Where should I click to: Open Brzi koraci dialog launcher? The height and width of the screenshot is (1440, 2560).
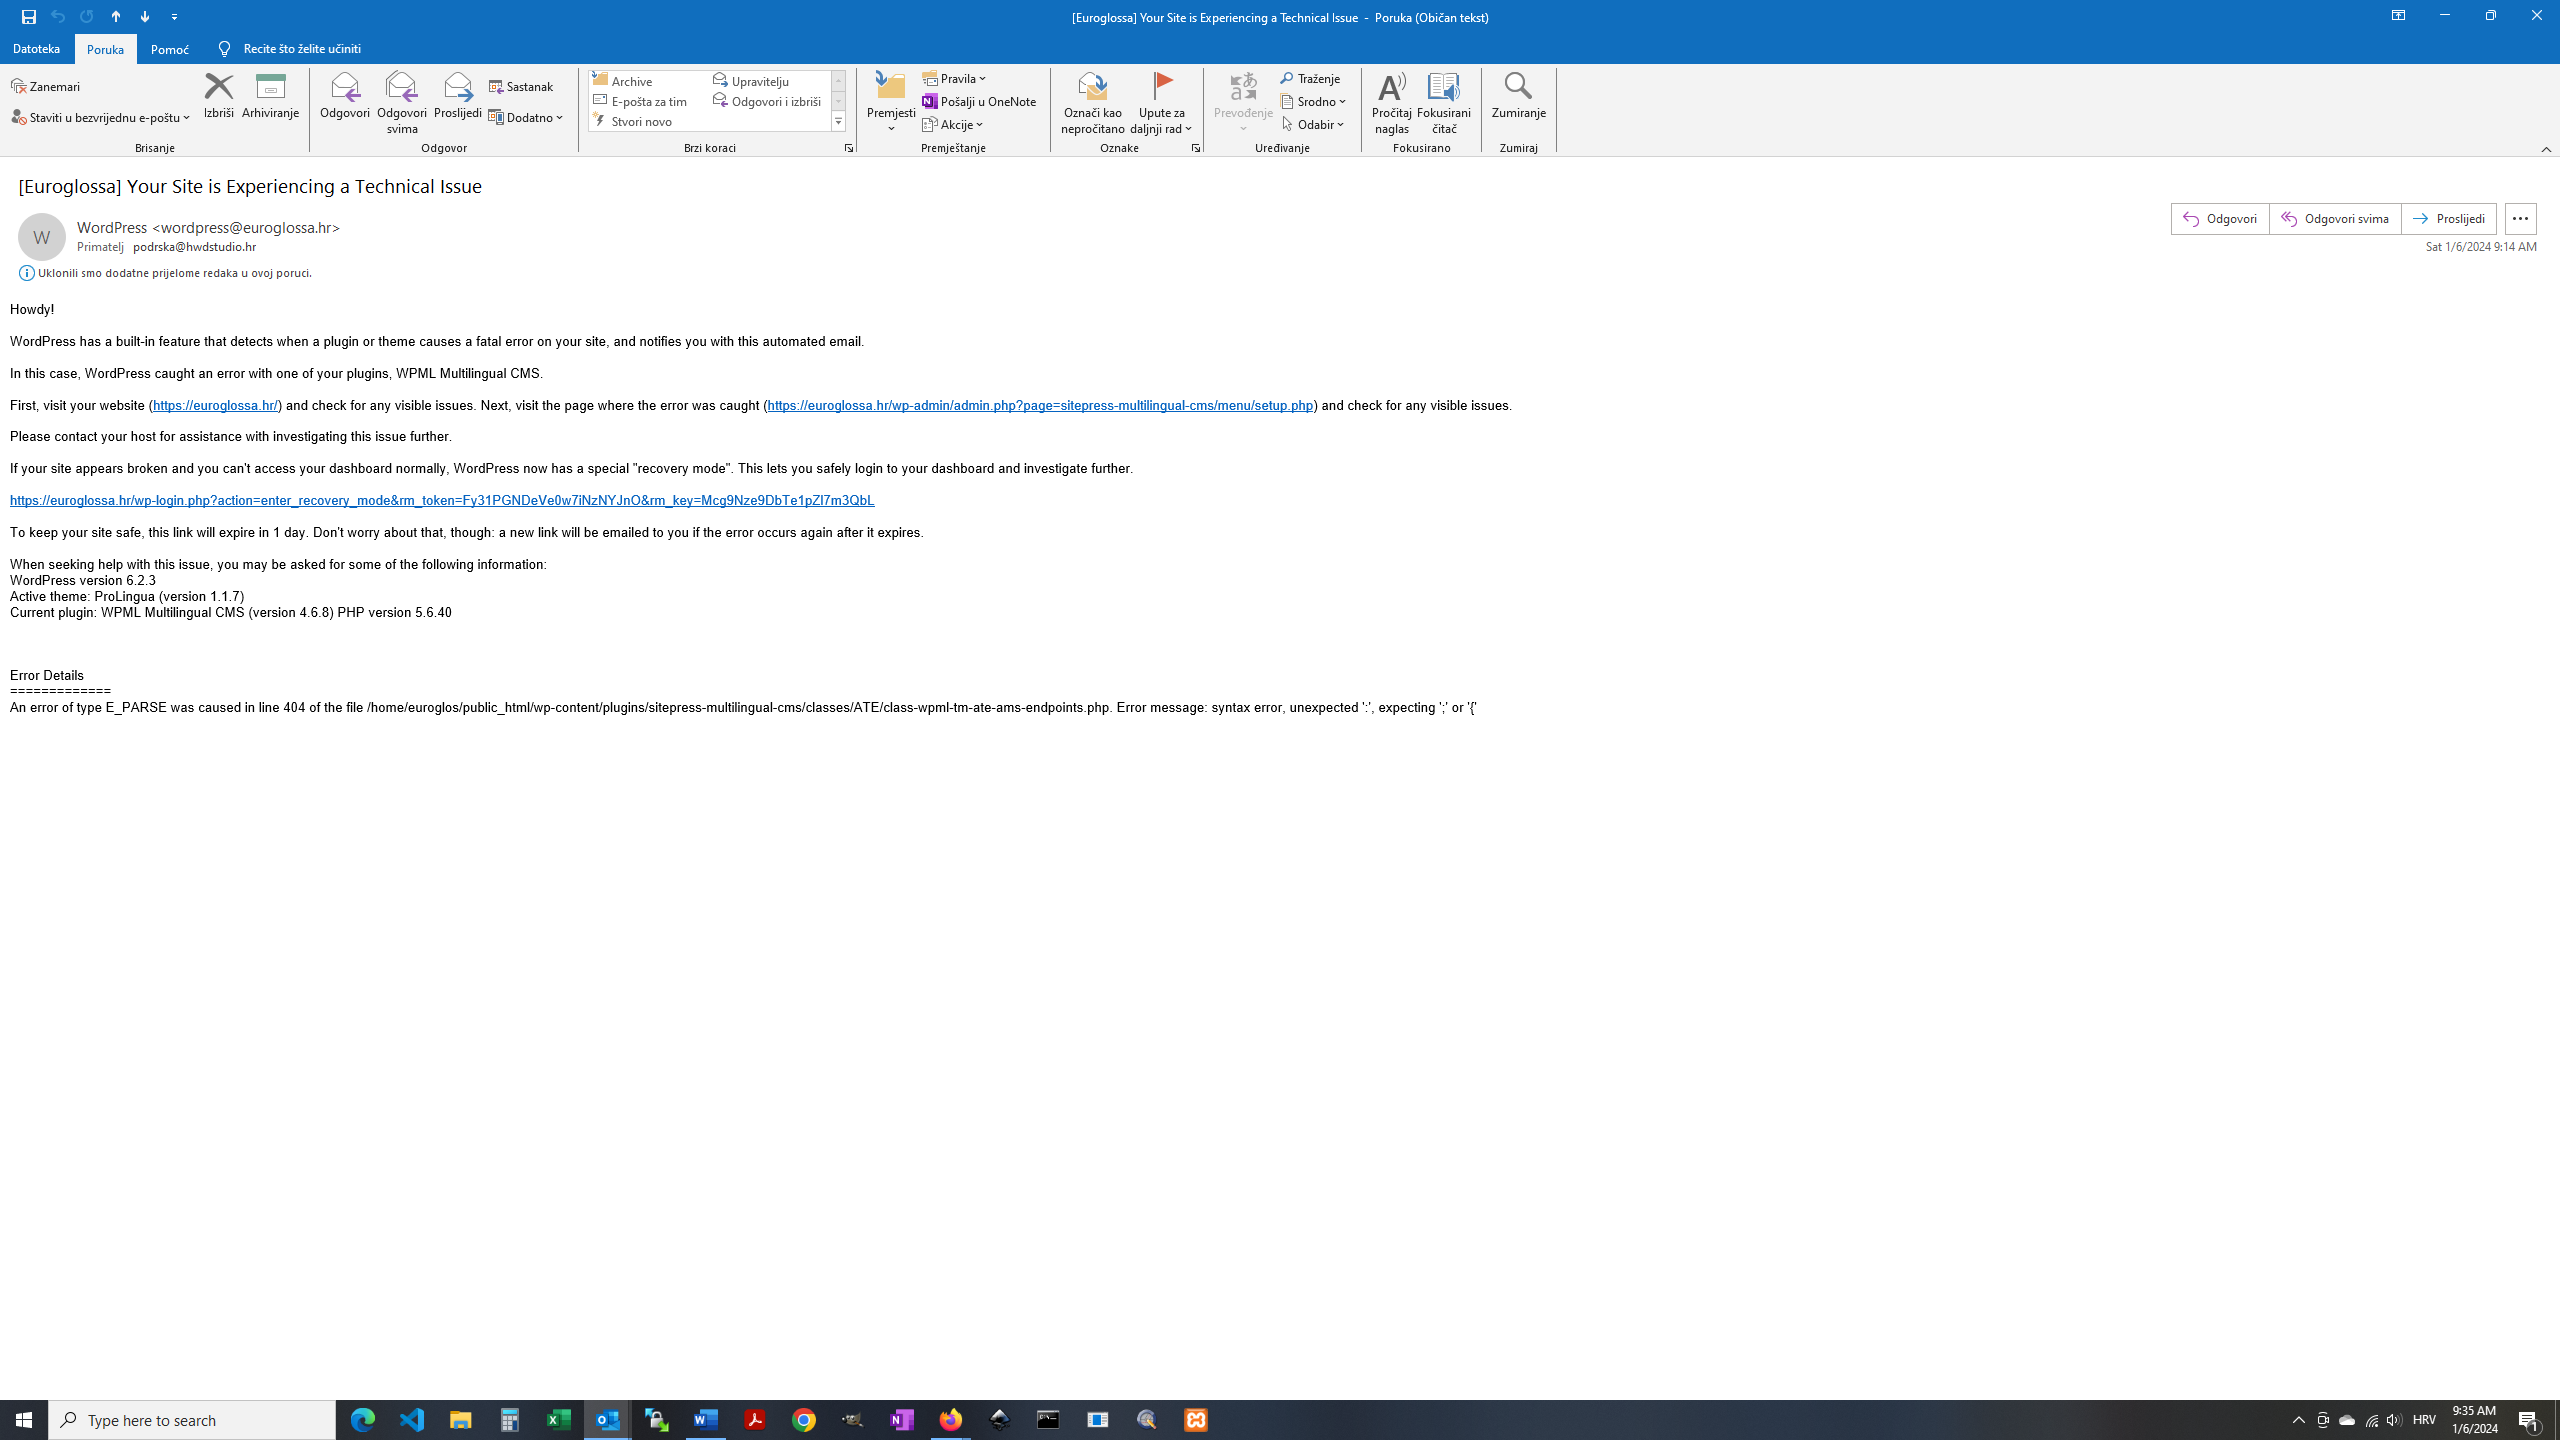tap(849, 148)
